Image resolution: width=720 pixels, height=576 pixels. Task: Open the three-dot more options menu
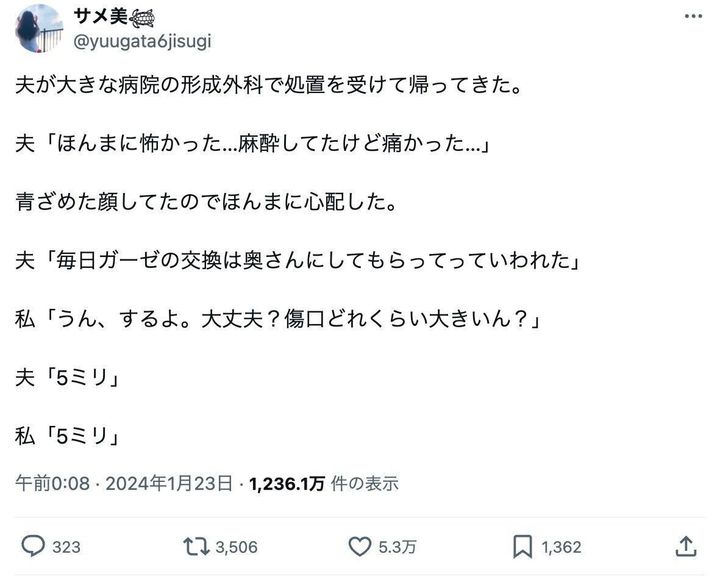pyautogui.click(x=694, y=17)
